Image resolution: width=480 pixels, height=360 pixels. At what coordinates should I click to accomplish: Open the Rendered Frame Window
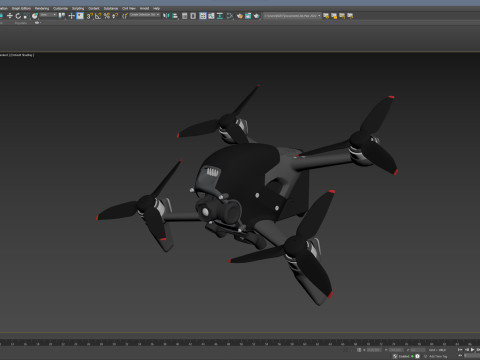tap(248, 16)
